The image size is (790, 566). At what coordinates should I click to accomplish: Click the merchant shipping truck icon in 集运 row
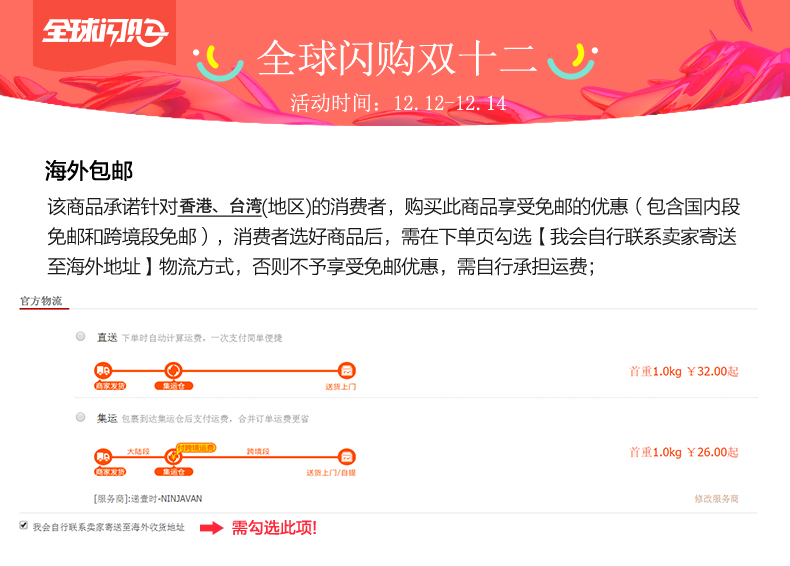pos(103,457)
